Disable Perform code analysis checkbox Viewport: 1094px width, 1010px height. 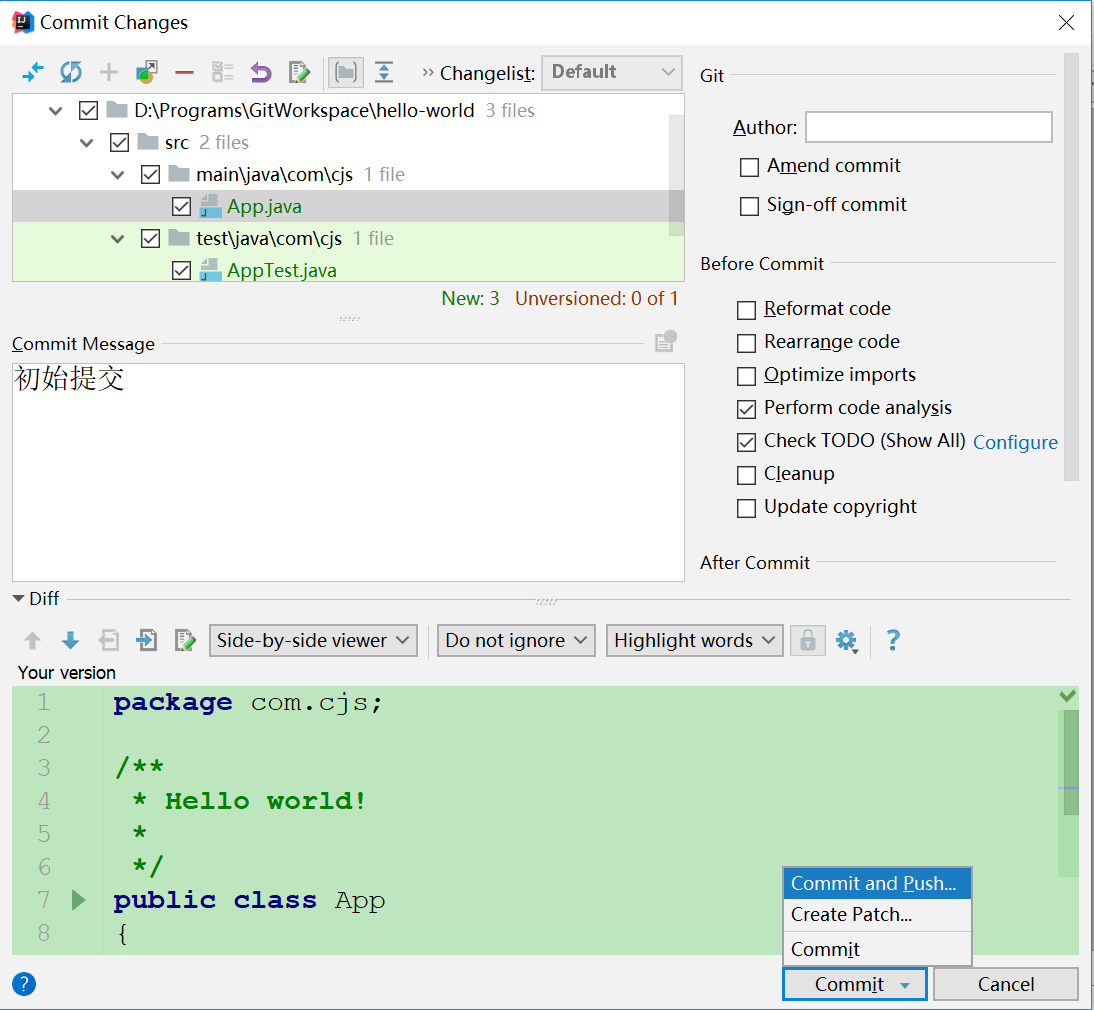pos(747,409)
